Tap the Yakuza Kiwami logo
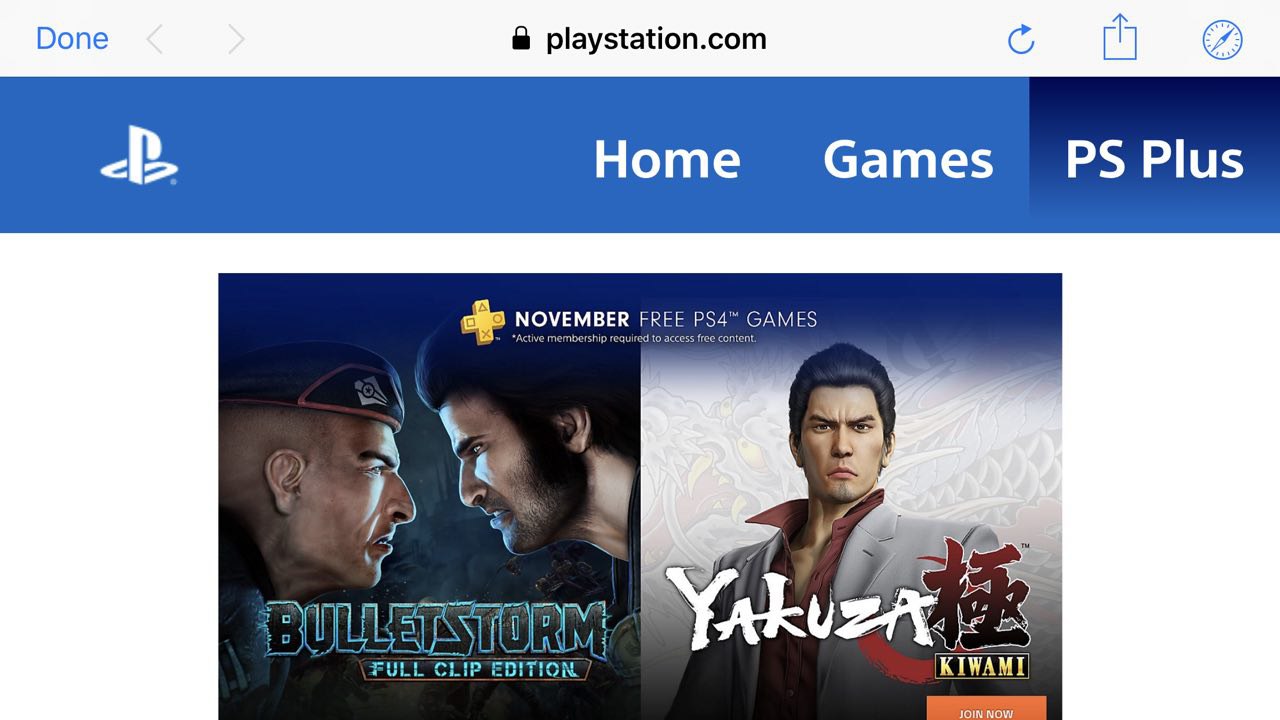This screenshot has width=1280, height=720. [x=850, y=610]
